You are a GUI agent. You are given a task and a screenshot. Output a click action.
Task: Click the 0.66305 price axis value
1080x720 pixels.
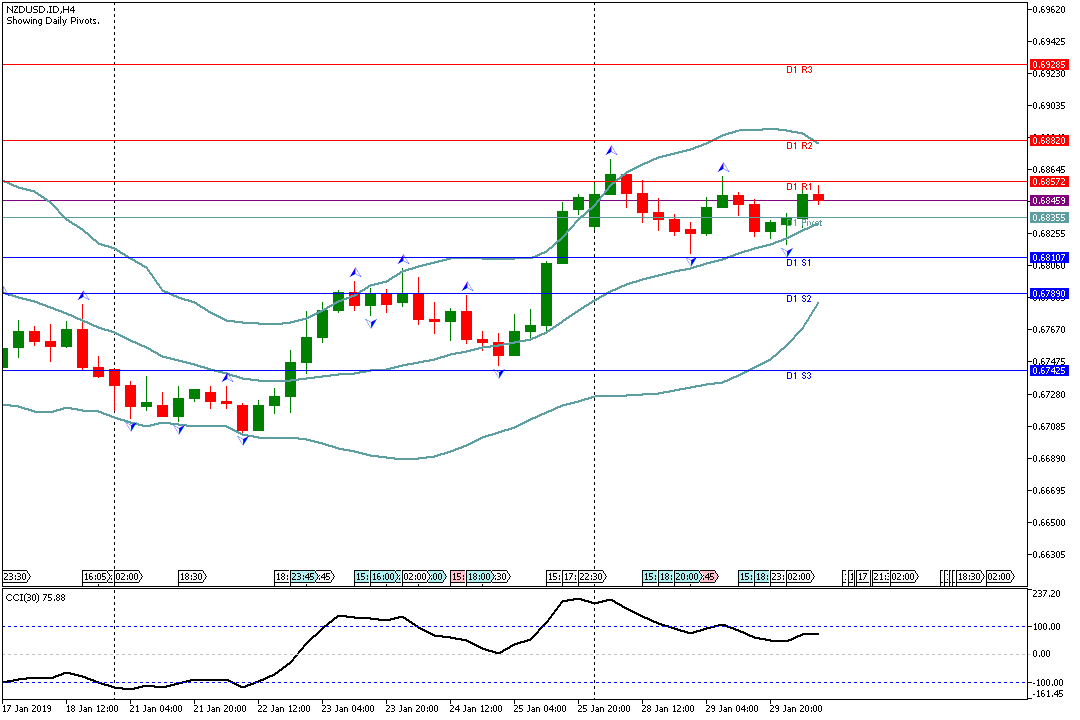point(1048,555)
